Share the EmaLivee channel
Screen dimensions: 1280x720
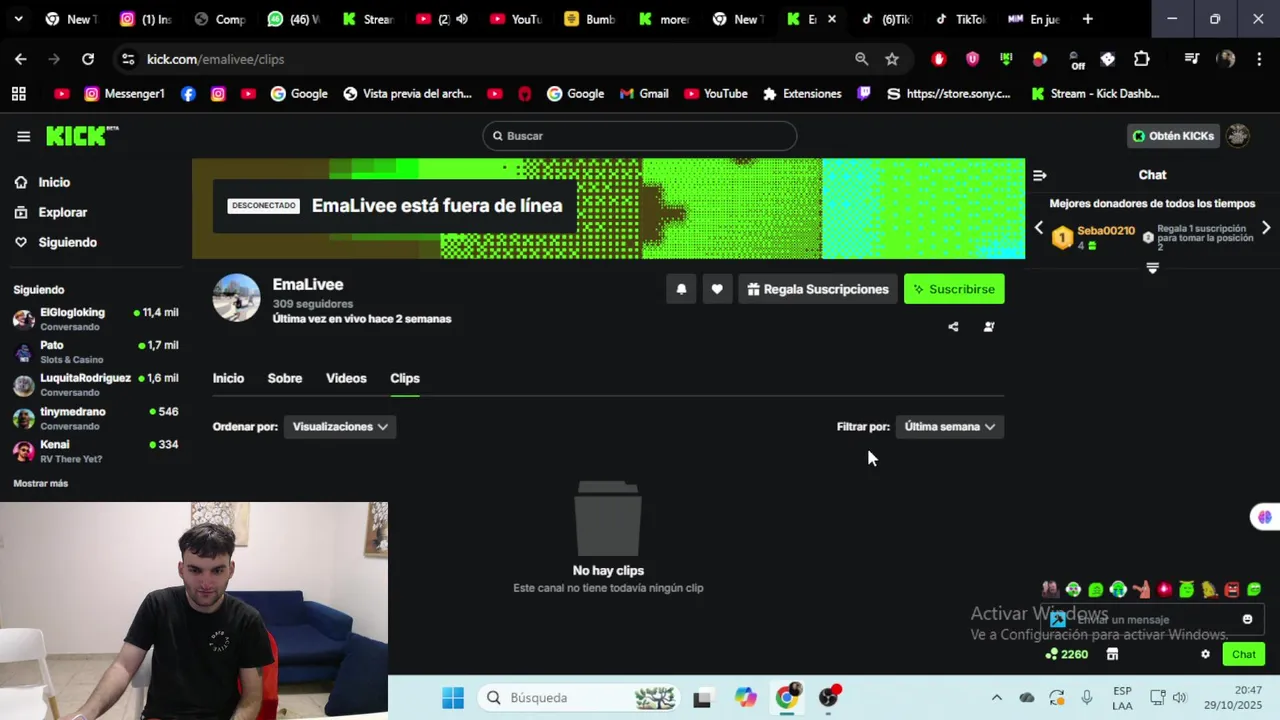(953, 327)
